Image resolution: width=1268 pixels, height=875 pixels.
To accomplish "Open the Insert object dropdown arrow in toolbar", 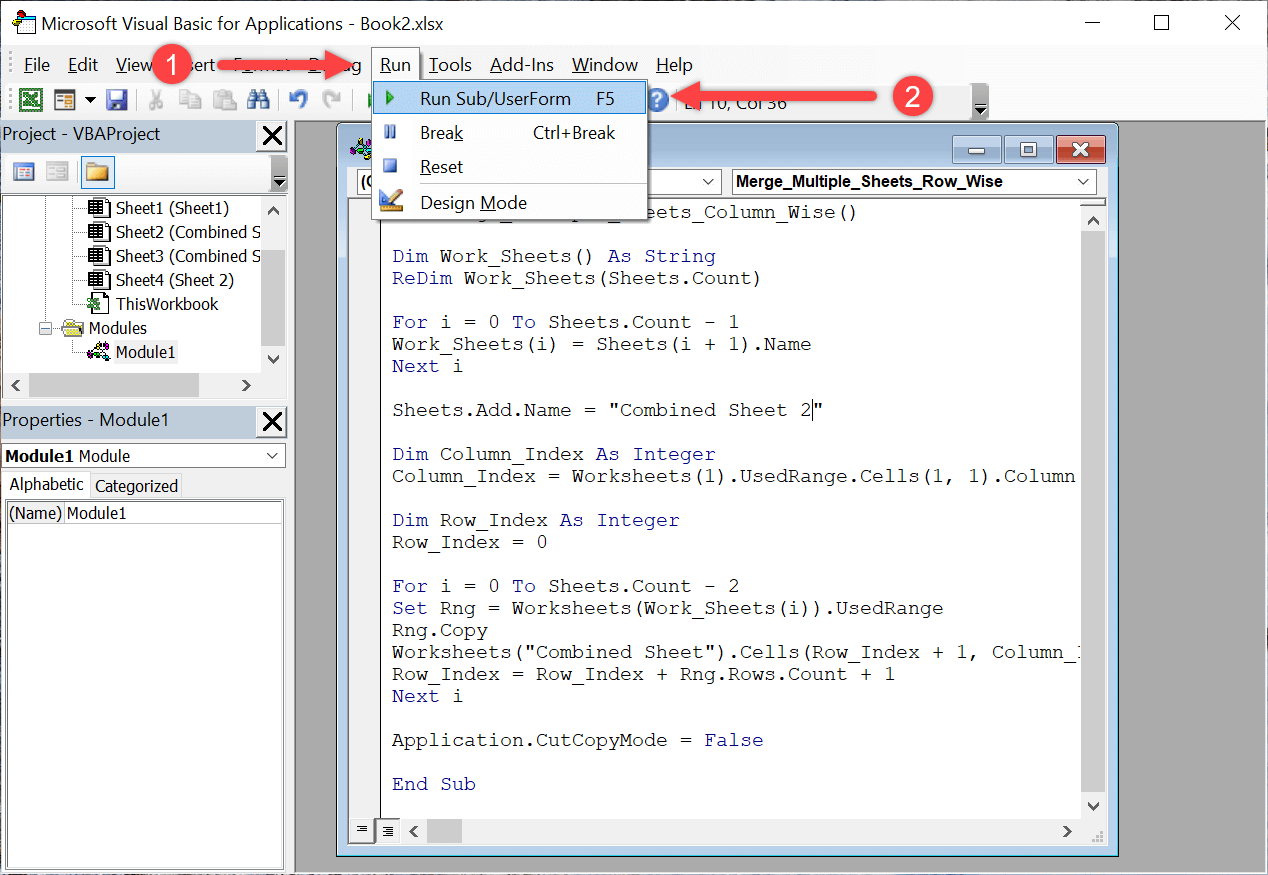I will pyautogui.click(x=90, y=99).
